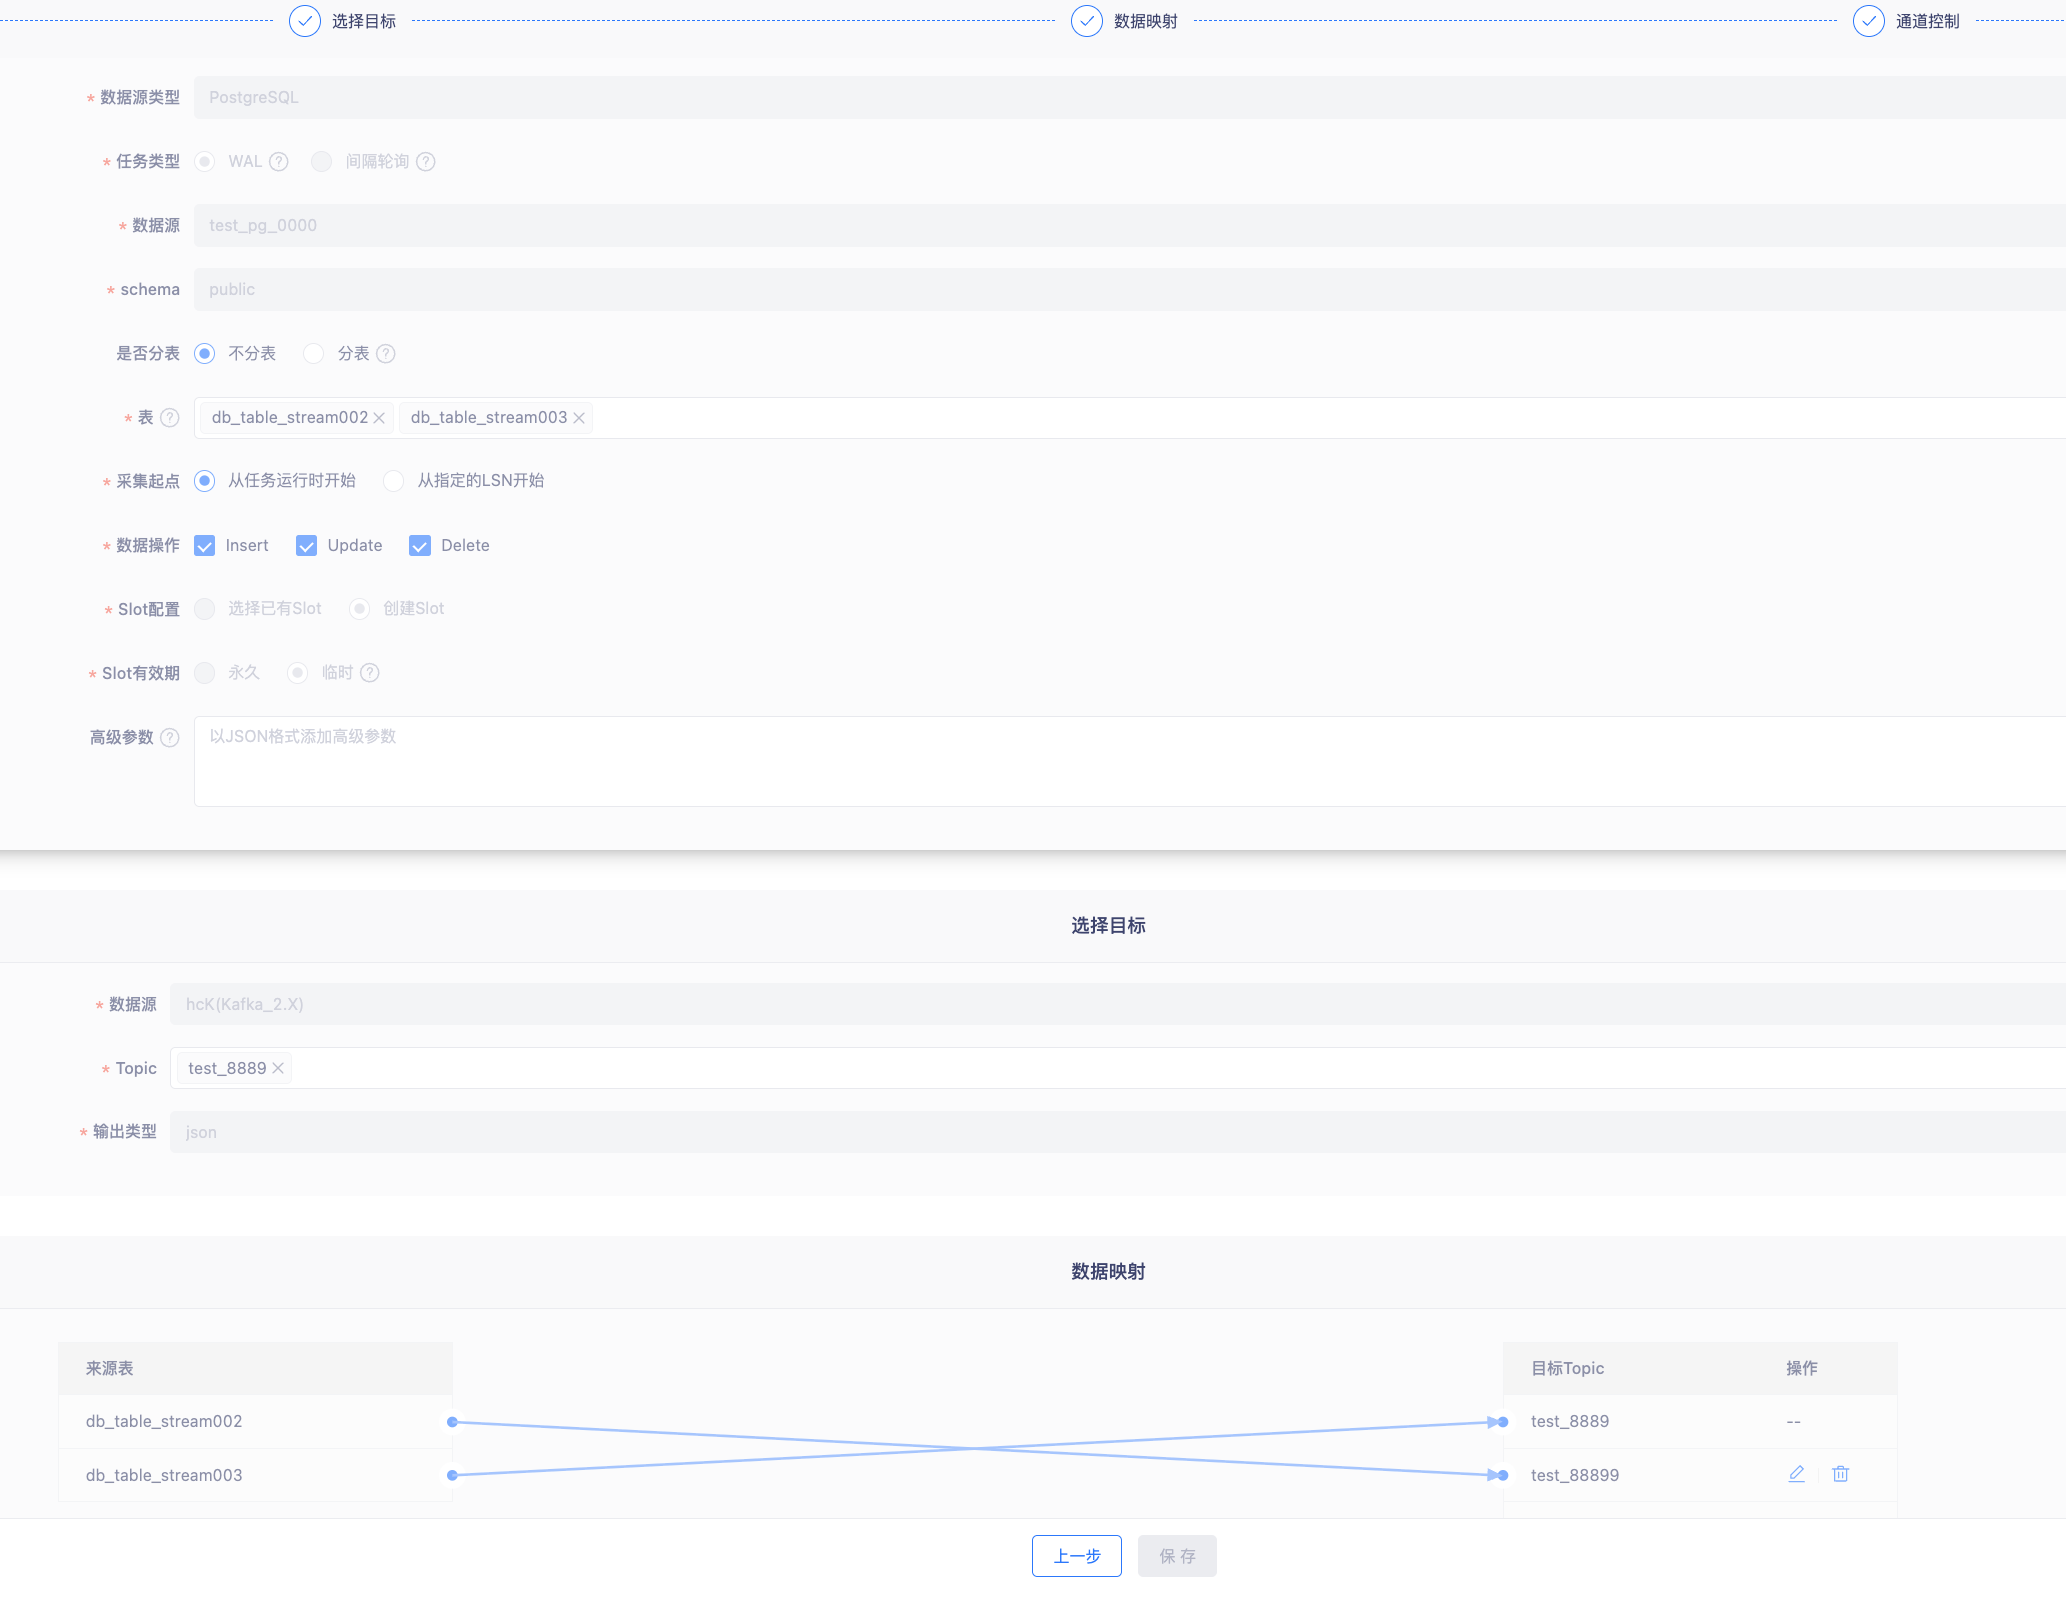Uncheck the Insert checkbox

point(205,546)
